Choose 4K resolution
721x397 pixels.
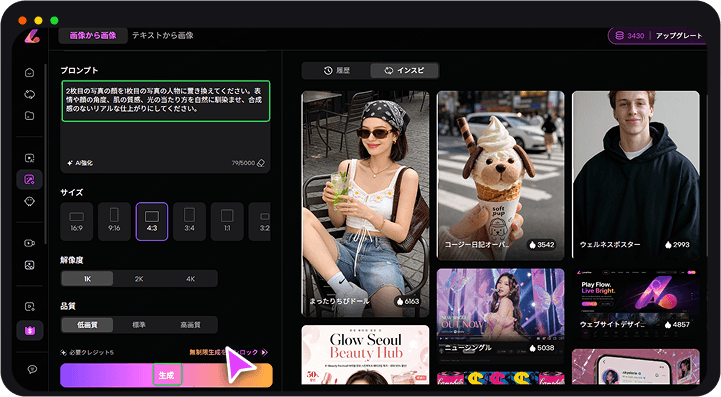pyautogui.click(x=190, y=279)
